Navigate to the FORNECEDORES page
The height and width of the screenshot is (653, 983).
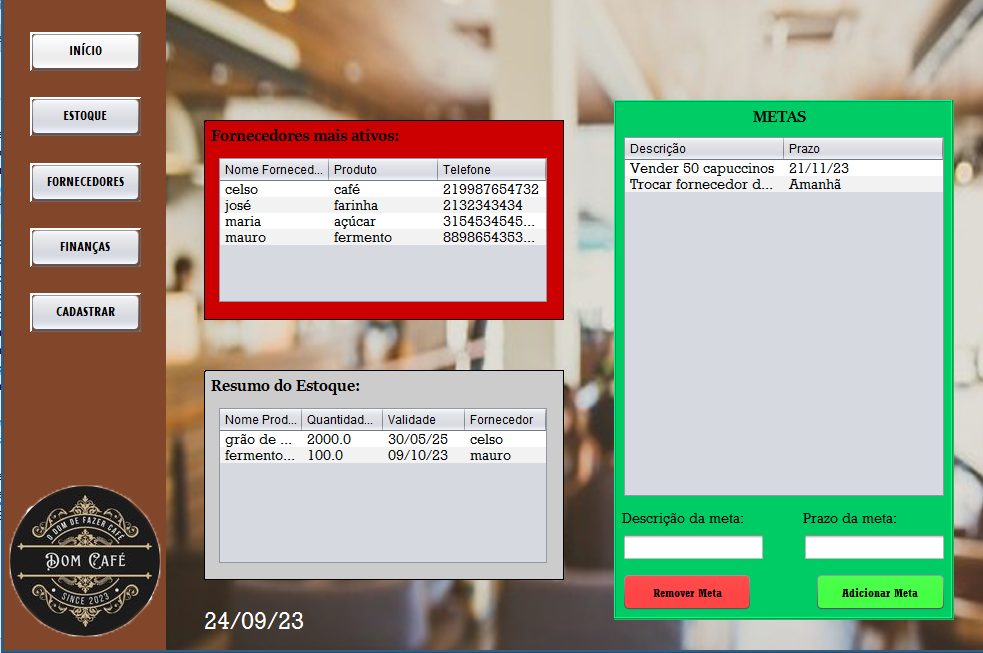(x=85, y=182)
